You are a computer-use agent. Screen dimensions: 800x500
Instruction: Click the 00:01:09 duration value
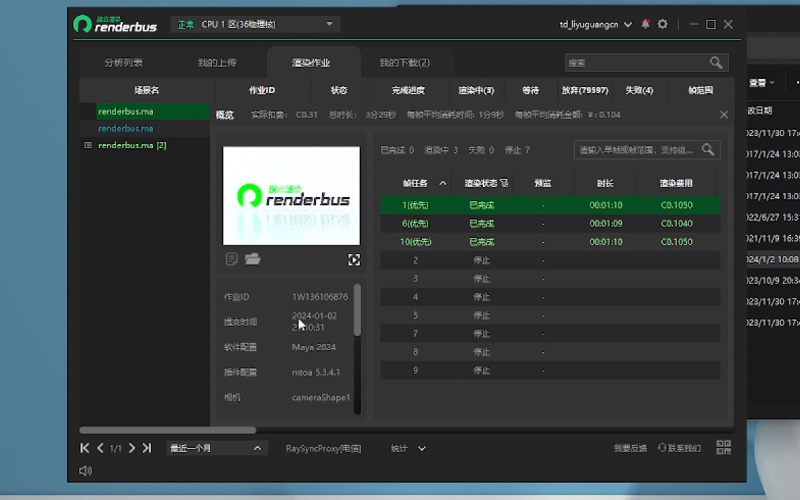pyautogui.click(x=606, y=223)
